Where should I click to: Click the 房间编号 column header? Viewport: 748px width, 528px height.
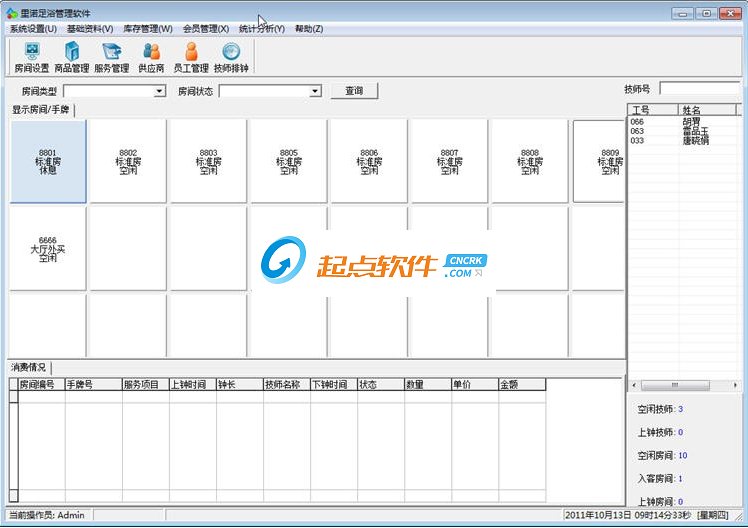point(41,384)
